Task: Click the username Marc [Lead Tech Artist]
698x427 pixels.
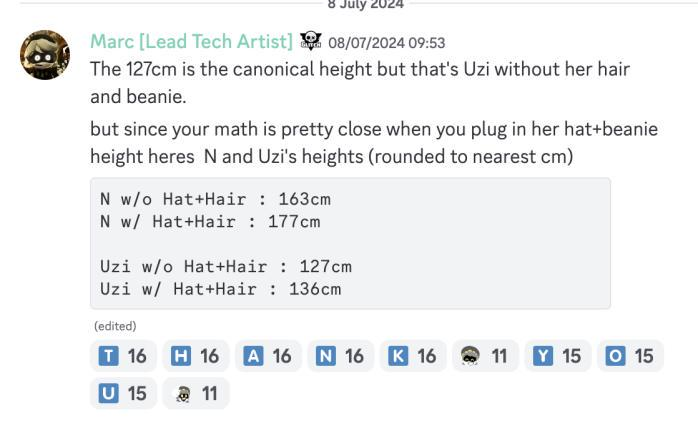Action: point(191,42)
